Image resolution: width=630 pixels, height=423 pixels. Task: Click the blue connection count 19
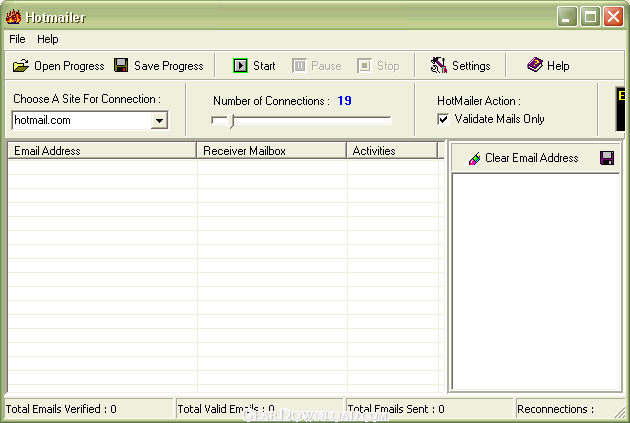click(x=344, y=100)
